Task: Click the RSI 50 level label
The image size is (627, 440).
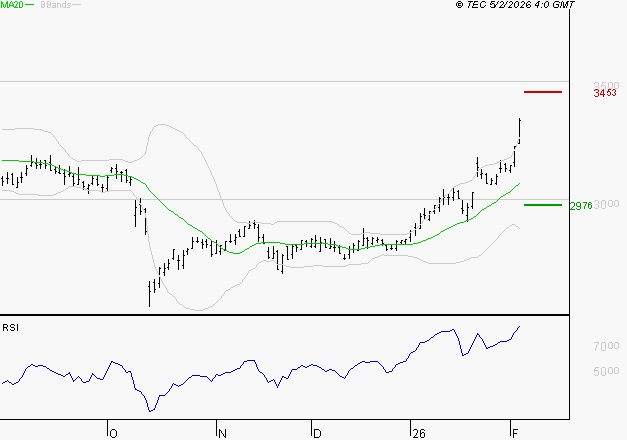Action: point(606,371)
